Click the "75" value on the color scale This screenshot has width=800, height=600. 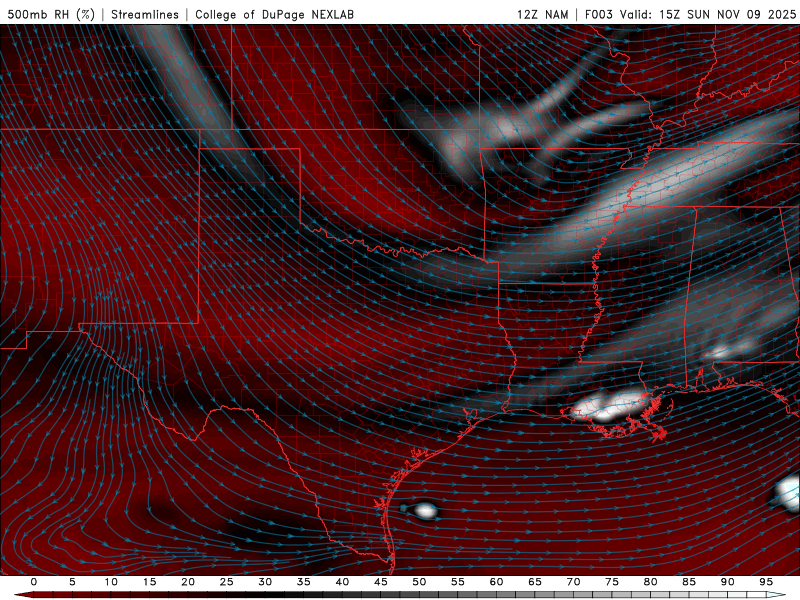612,582
